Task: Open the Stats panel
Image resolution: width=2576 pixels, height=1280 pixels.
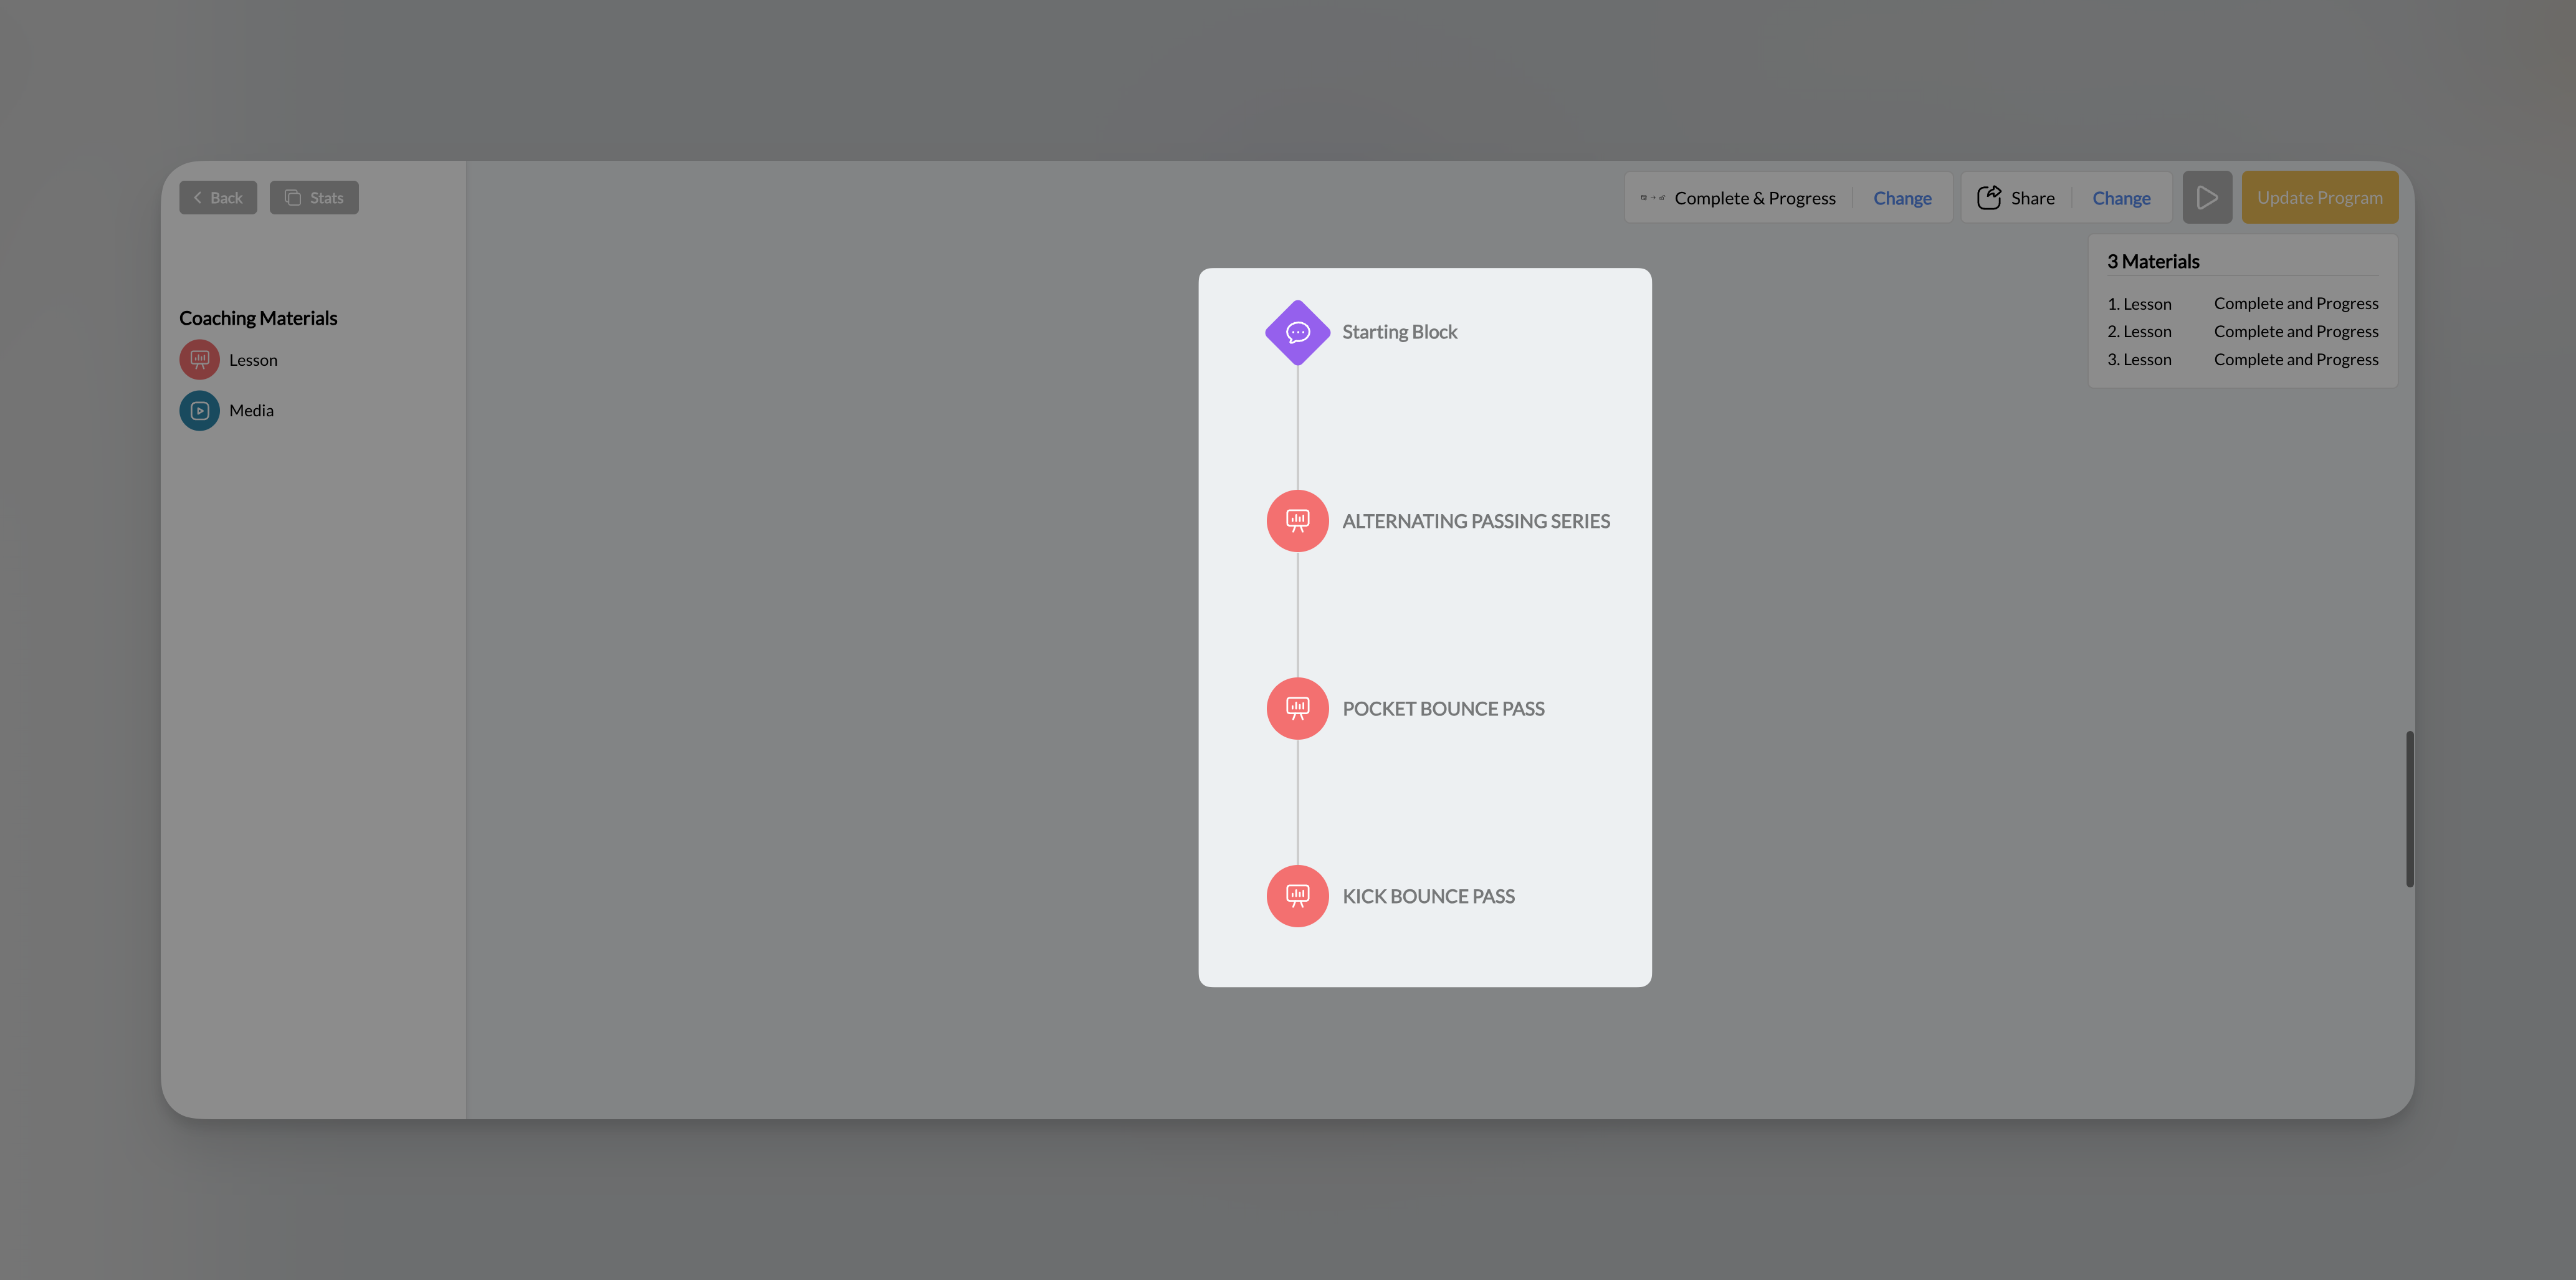Action: 314,197
